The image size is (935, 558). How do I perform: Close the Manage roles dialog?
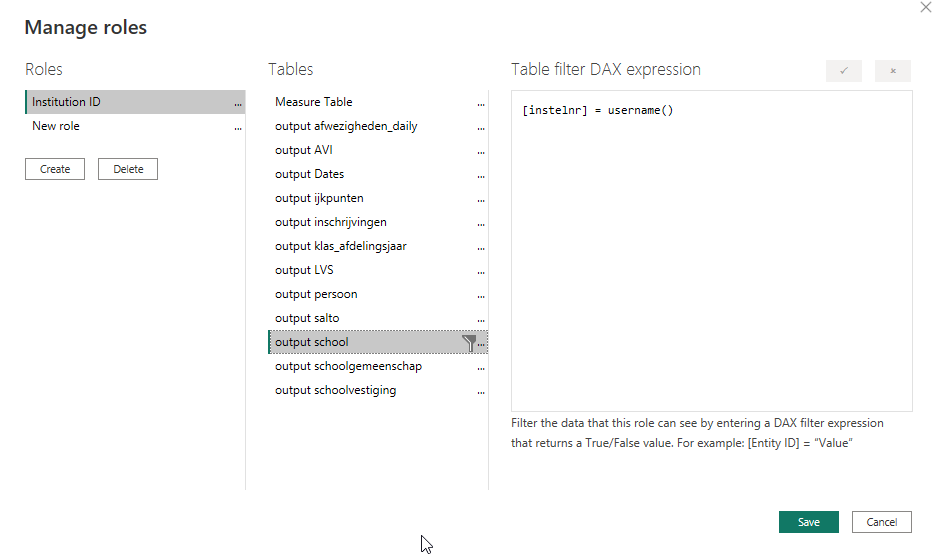pyautogui.click(x=925, y=7)
